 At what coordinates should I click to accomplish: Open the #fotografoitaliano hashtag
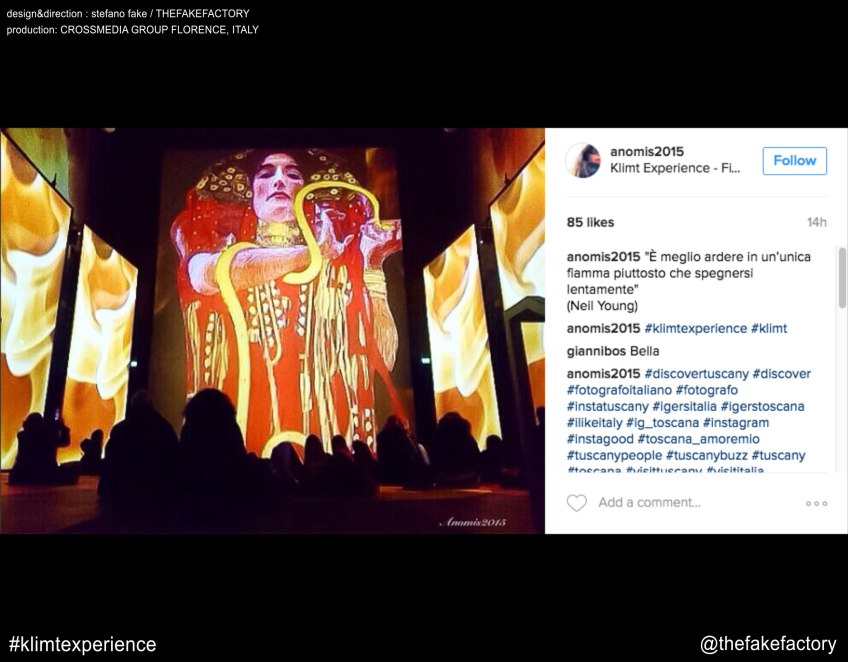click(x=619, y=390)
